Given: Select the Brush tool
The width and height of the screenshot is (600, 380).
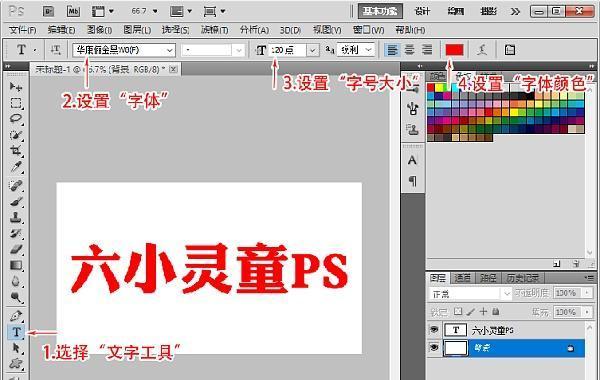Looking at the screenshot, I should click(16, 202).
